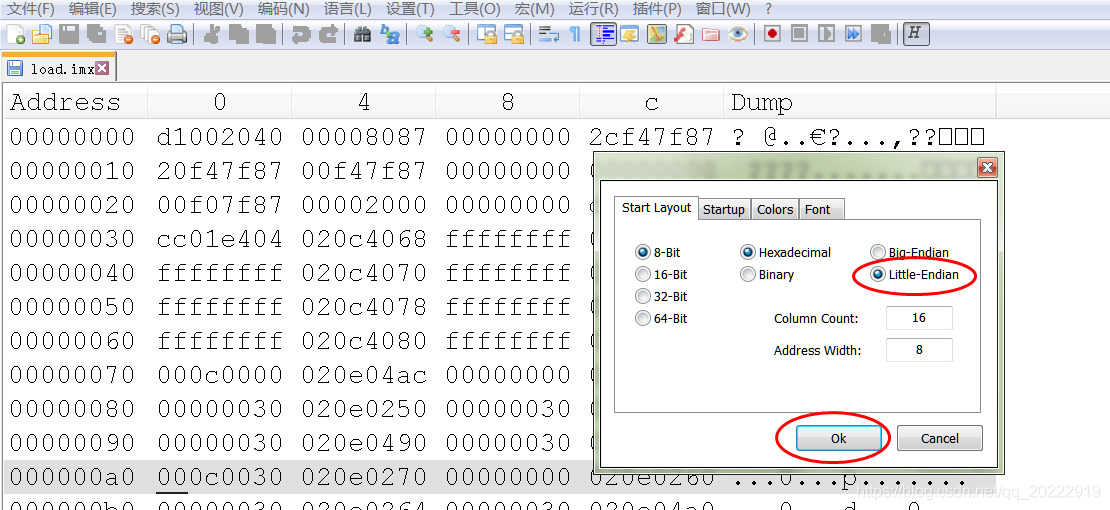The width and height of the screenshot is (1110, 510).
Task: Click the Save All icon
Action: tap(96, 34)
